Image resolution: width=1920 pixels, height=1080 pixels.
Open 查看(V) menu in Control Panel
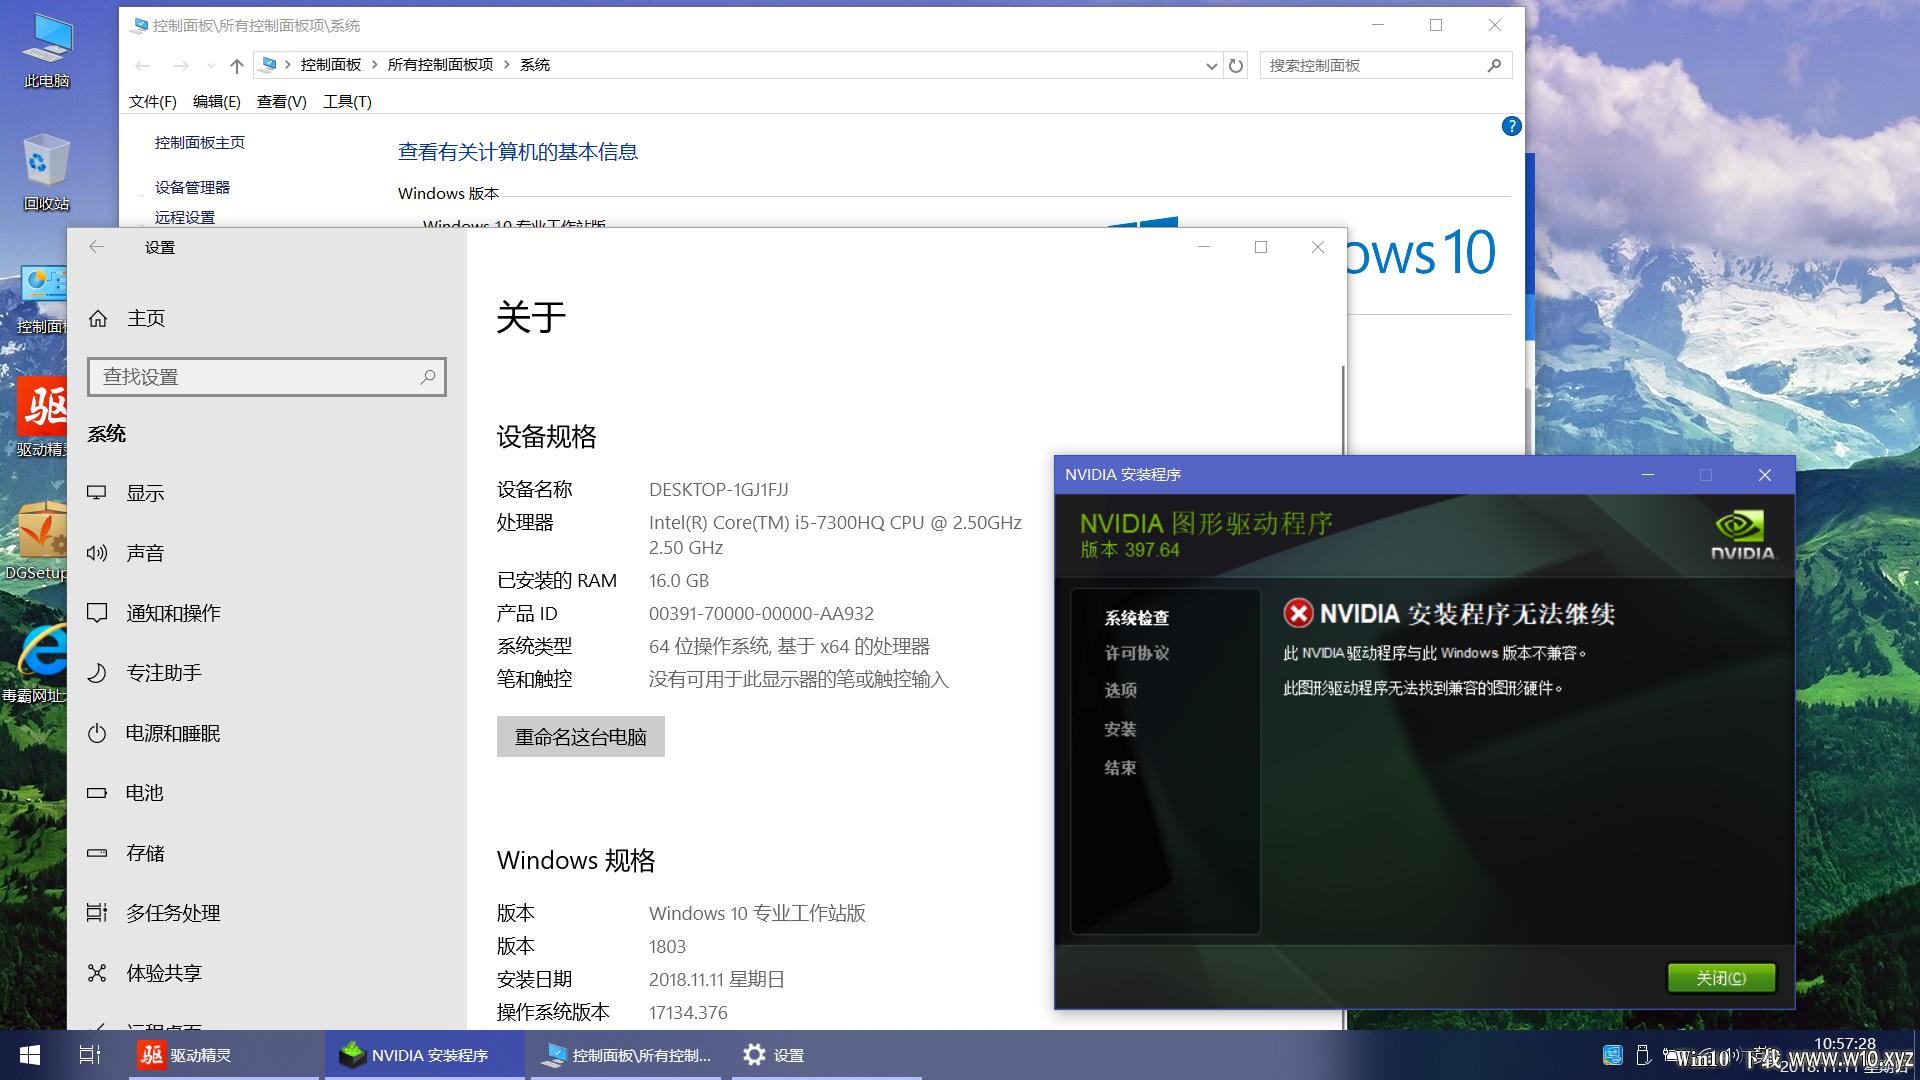click(x=281, y=102)
